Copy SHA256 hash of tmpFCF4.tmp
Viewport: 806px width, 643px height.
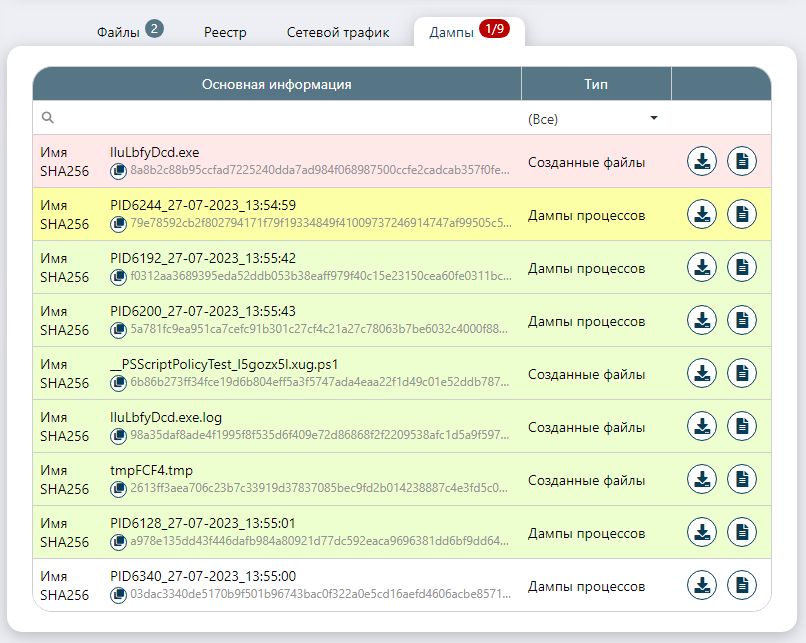tap(119, 489)
